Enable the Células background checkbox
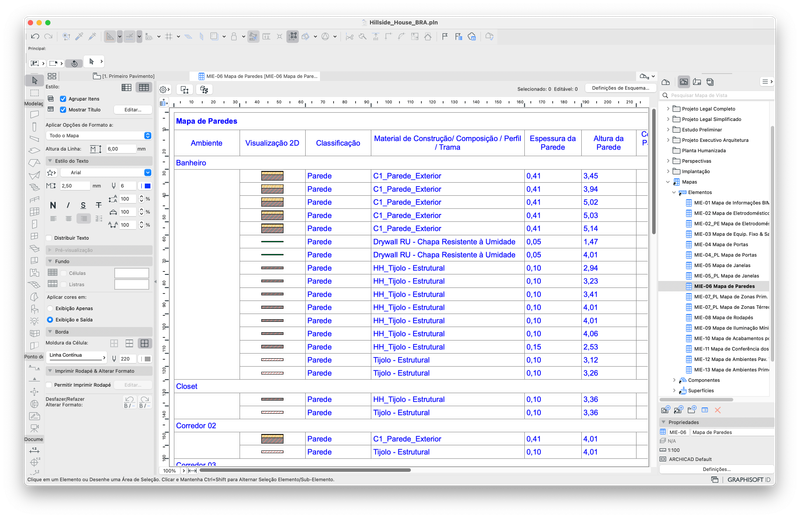The height and width of the screenshot is (518, 800). click(64, 273)
